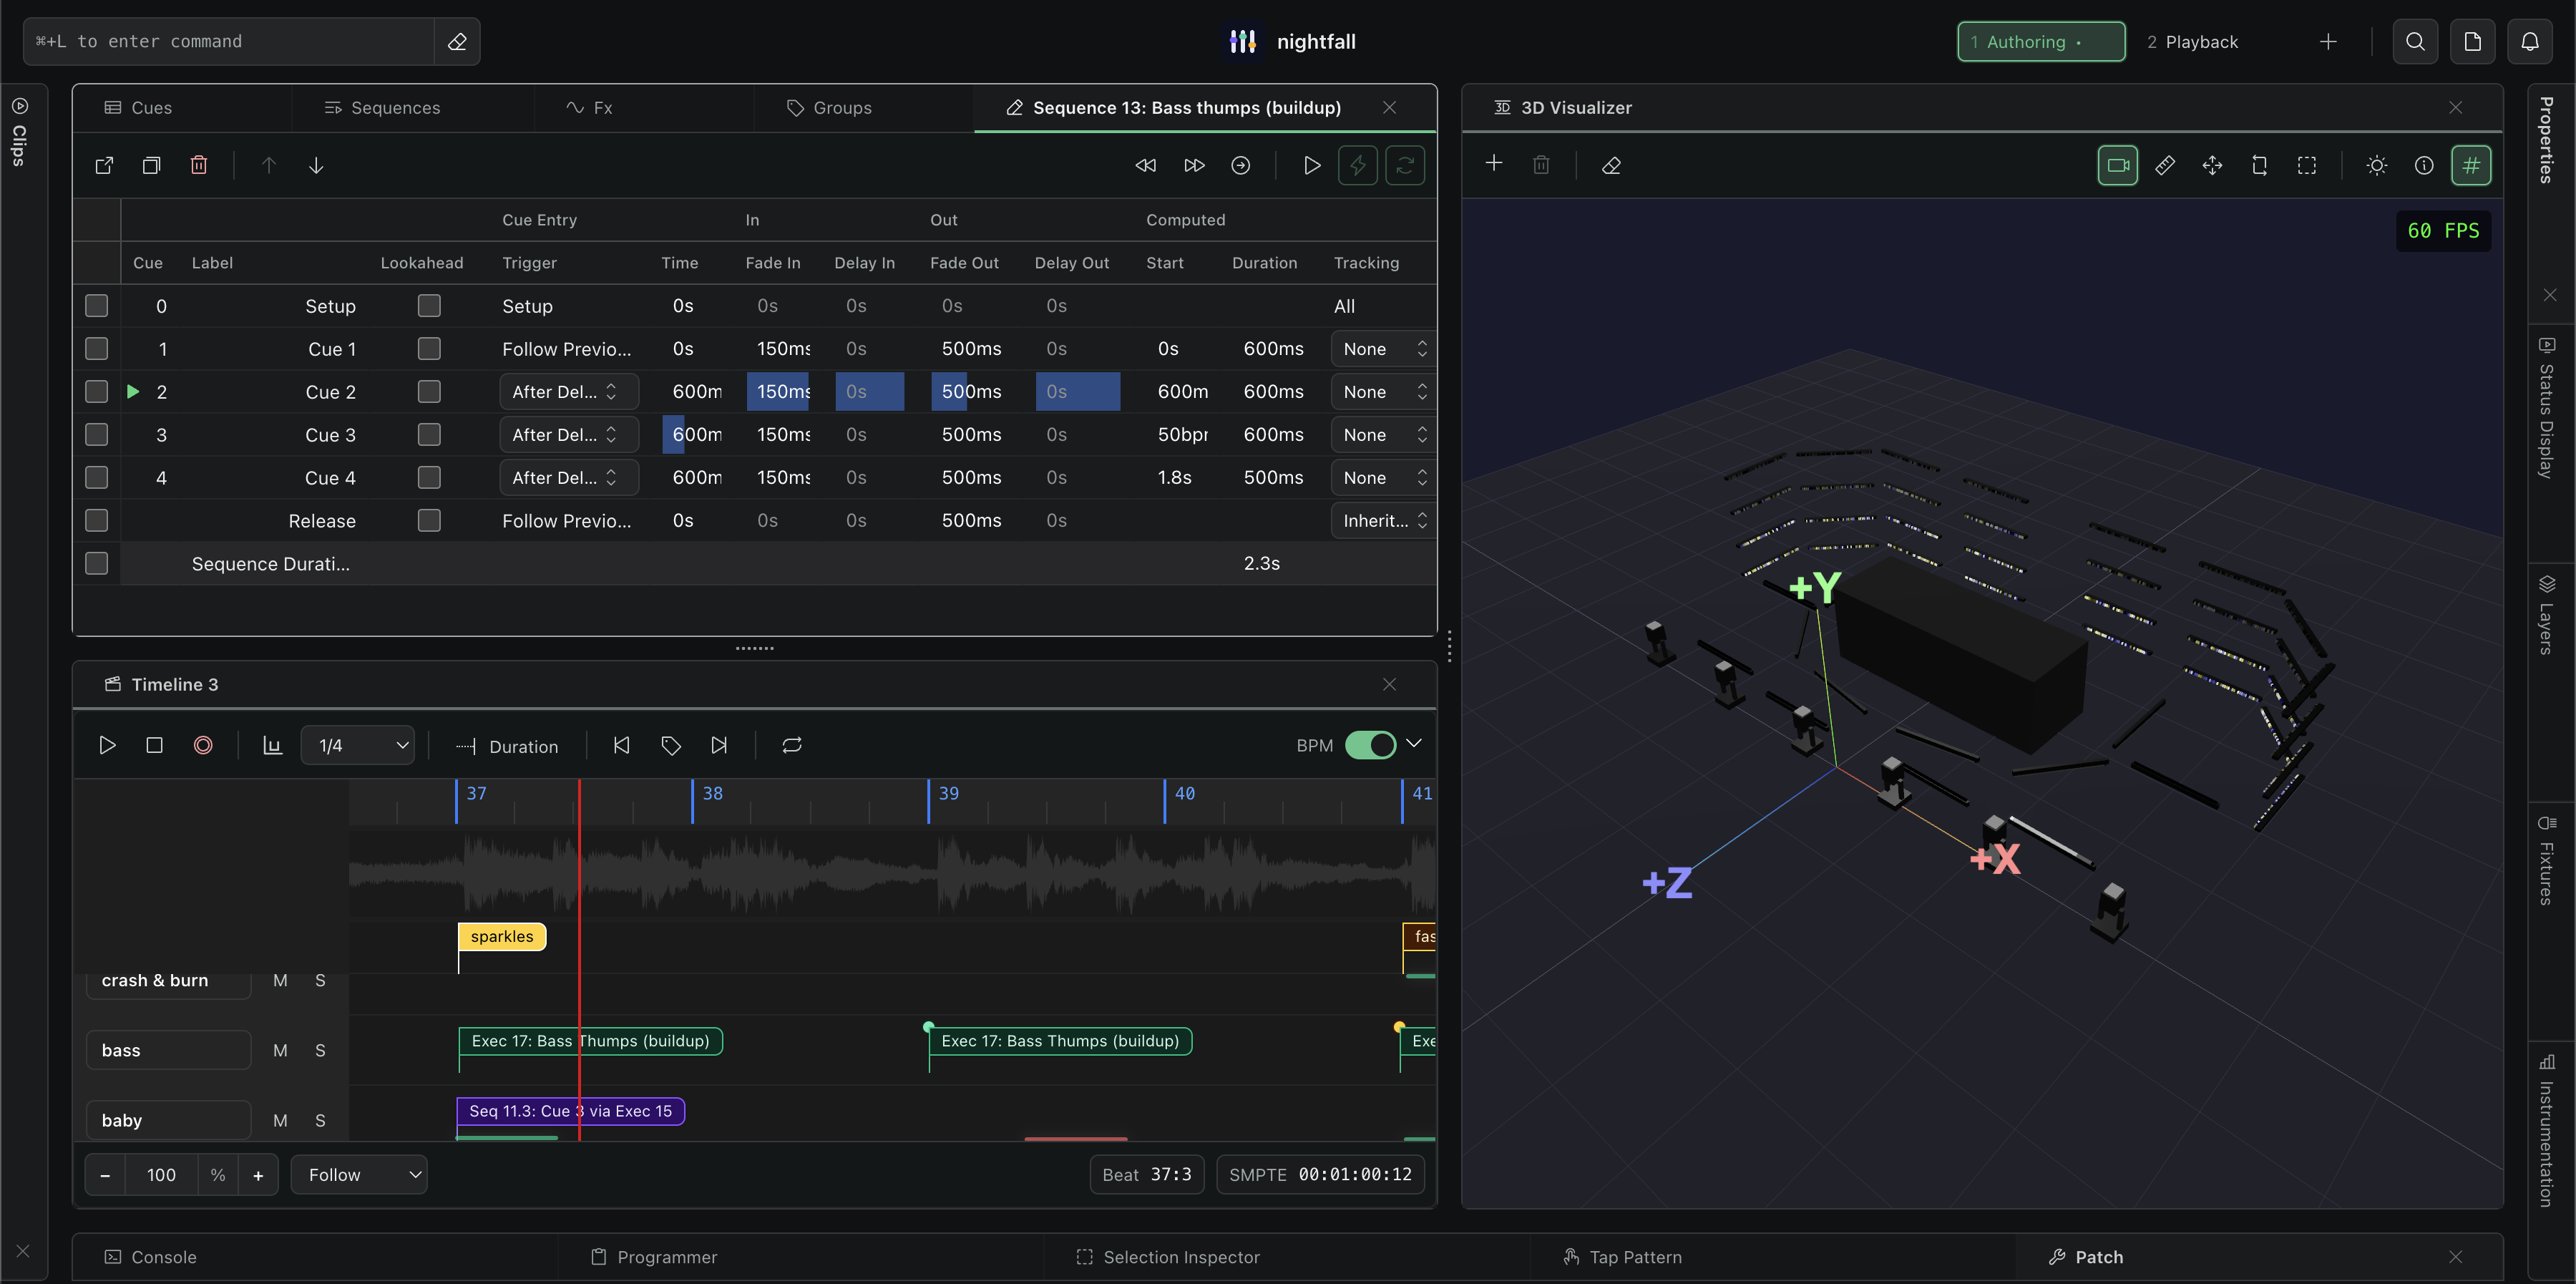The width and height of the screenshot is (2576, 1284).
Task: Duplicate cue with copy icon
Action: tap(151, 165)
